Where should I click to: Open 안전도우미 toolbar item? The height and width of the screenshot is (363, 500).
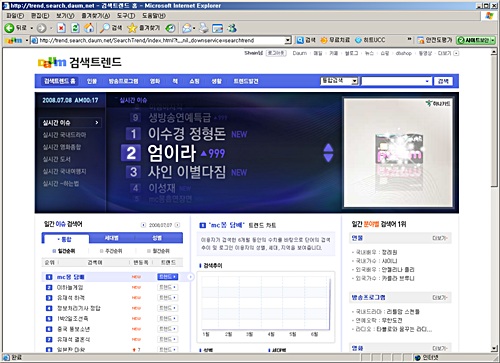click(x=435, y=40)
